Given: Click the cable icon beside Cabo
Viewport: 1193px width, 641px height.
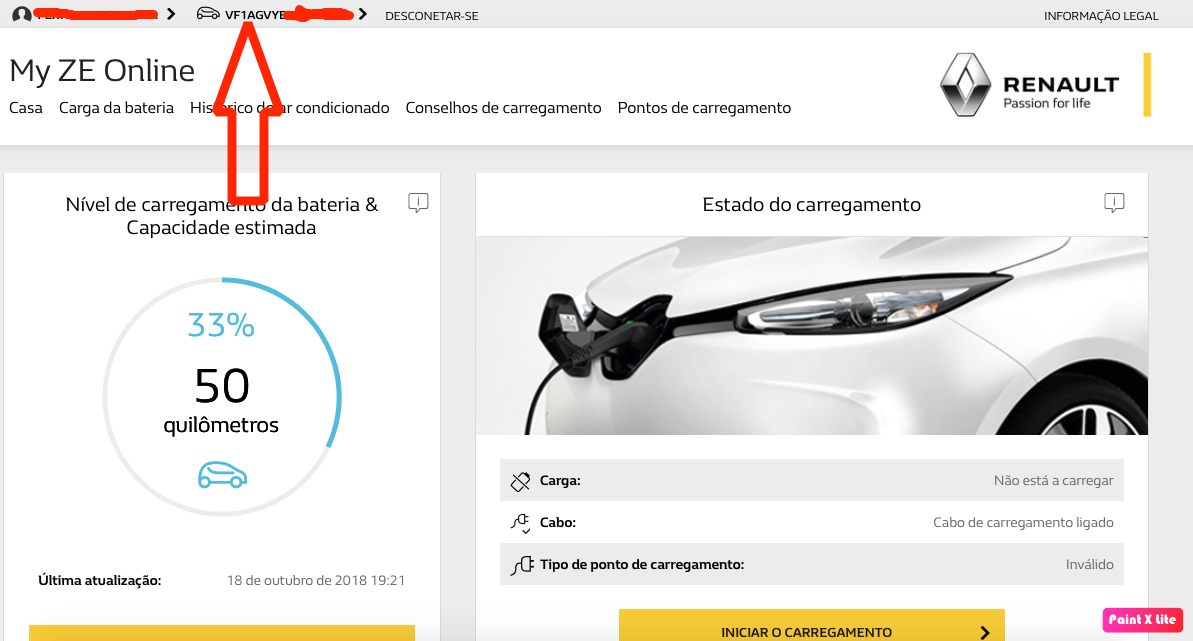Looking at the screenshot, I should click(x=520, y=523).
